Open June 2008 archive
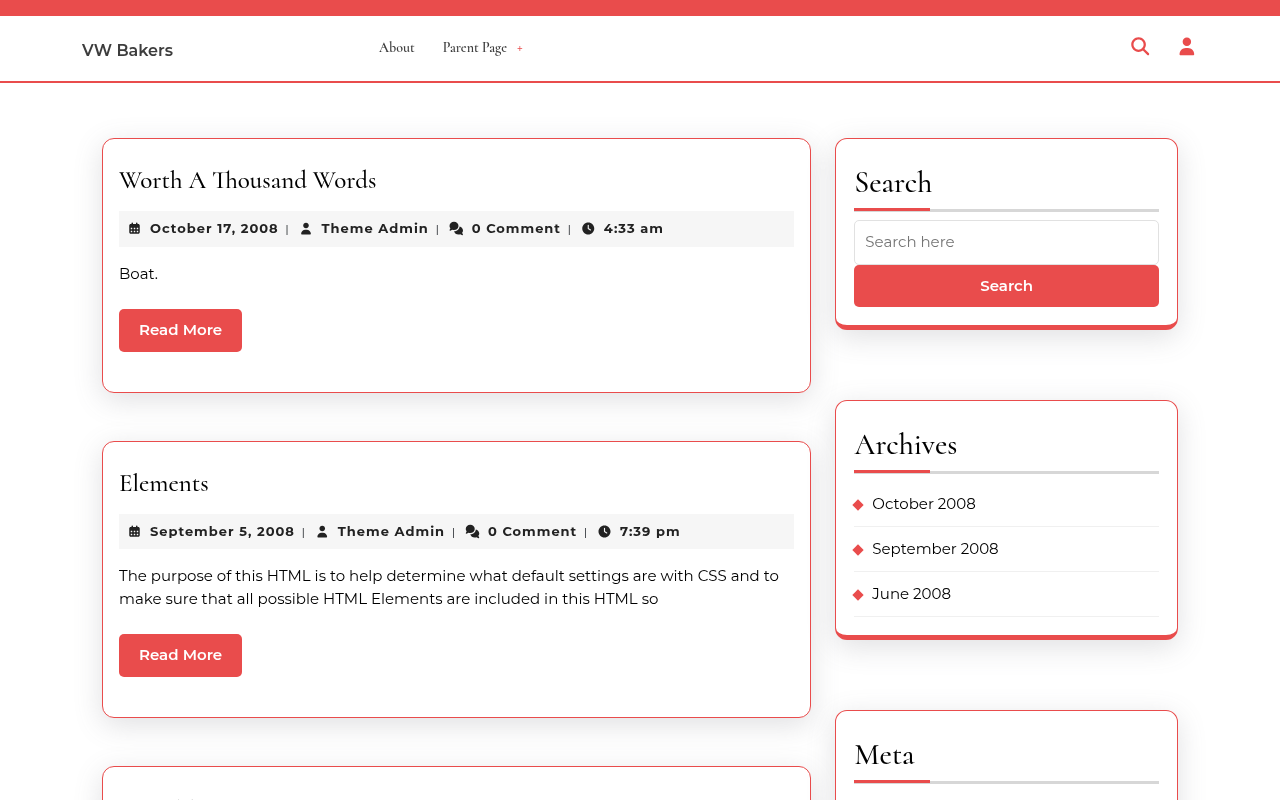 (911, 594)
